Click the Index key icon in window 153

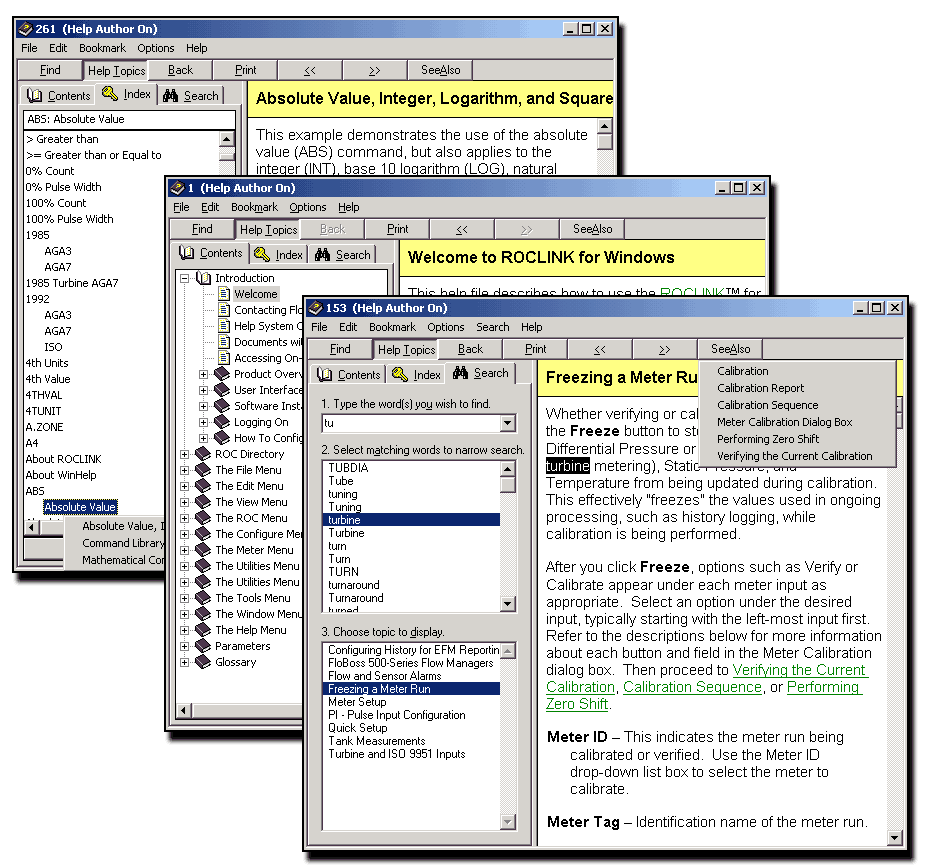tap(400, 374)
